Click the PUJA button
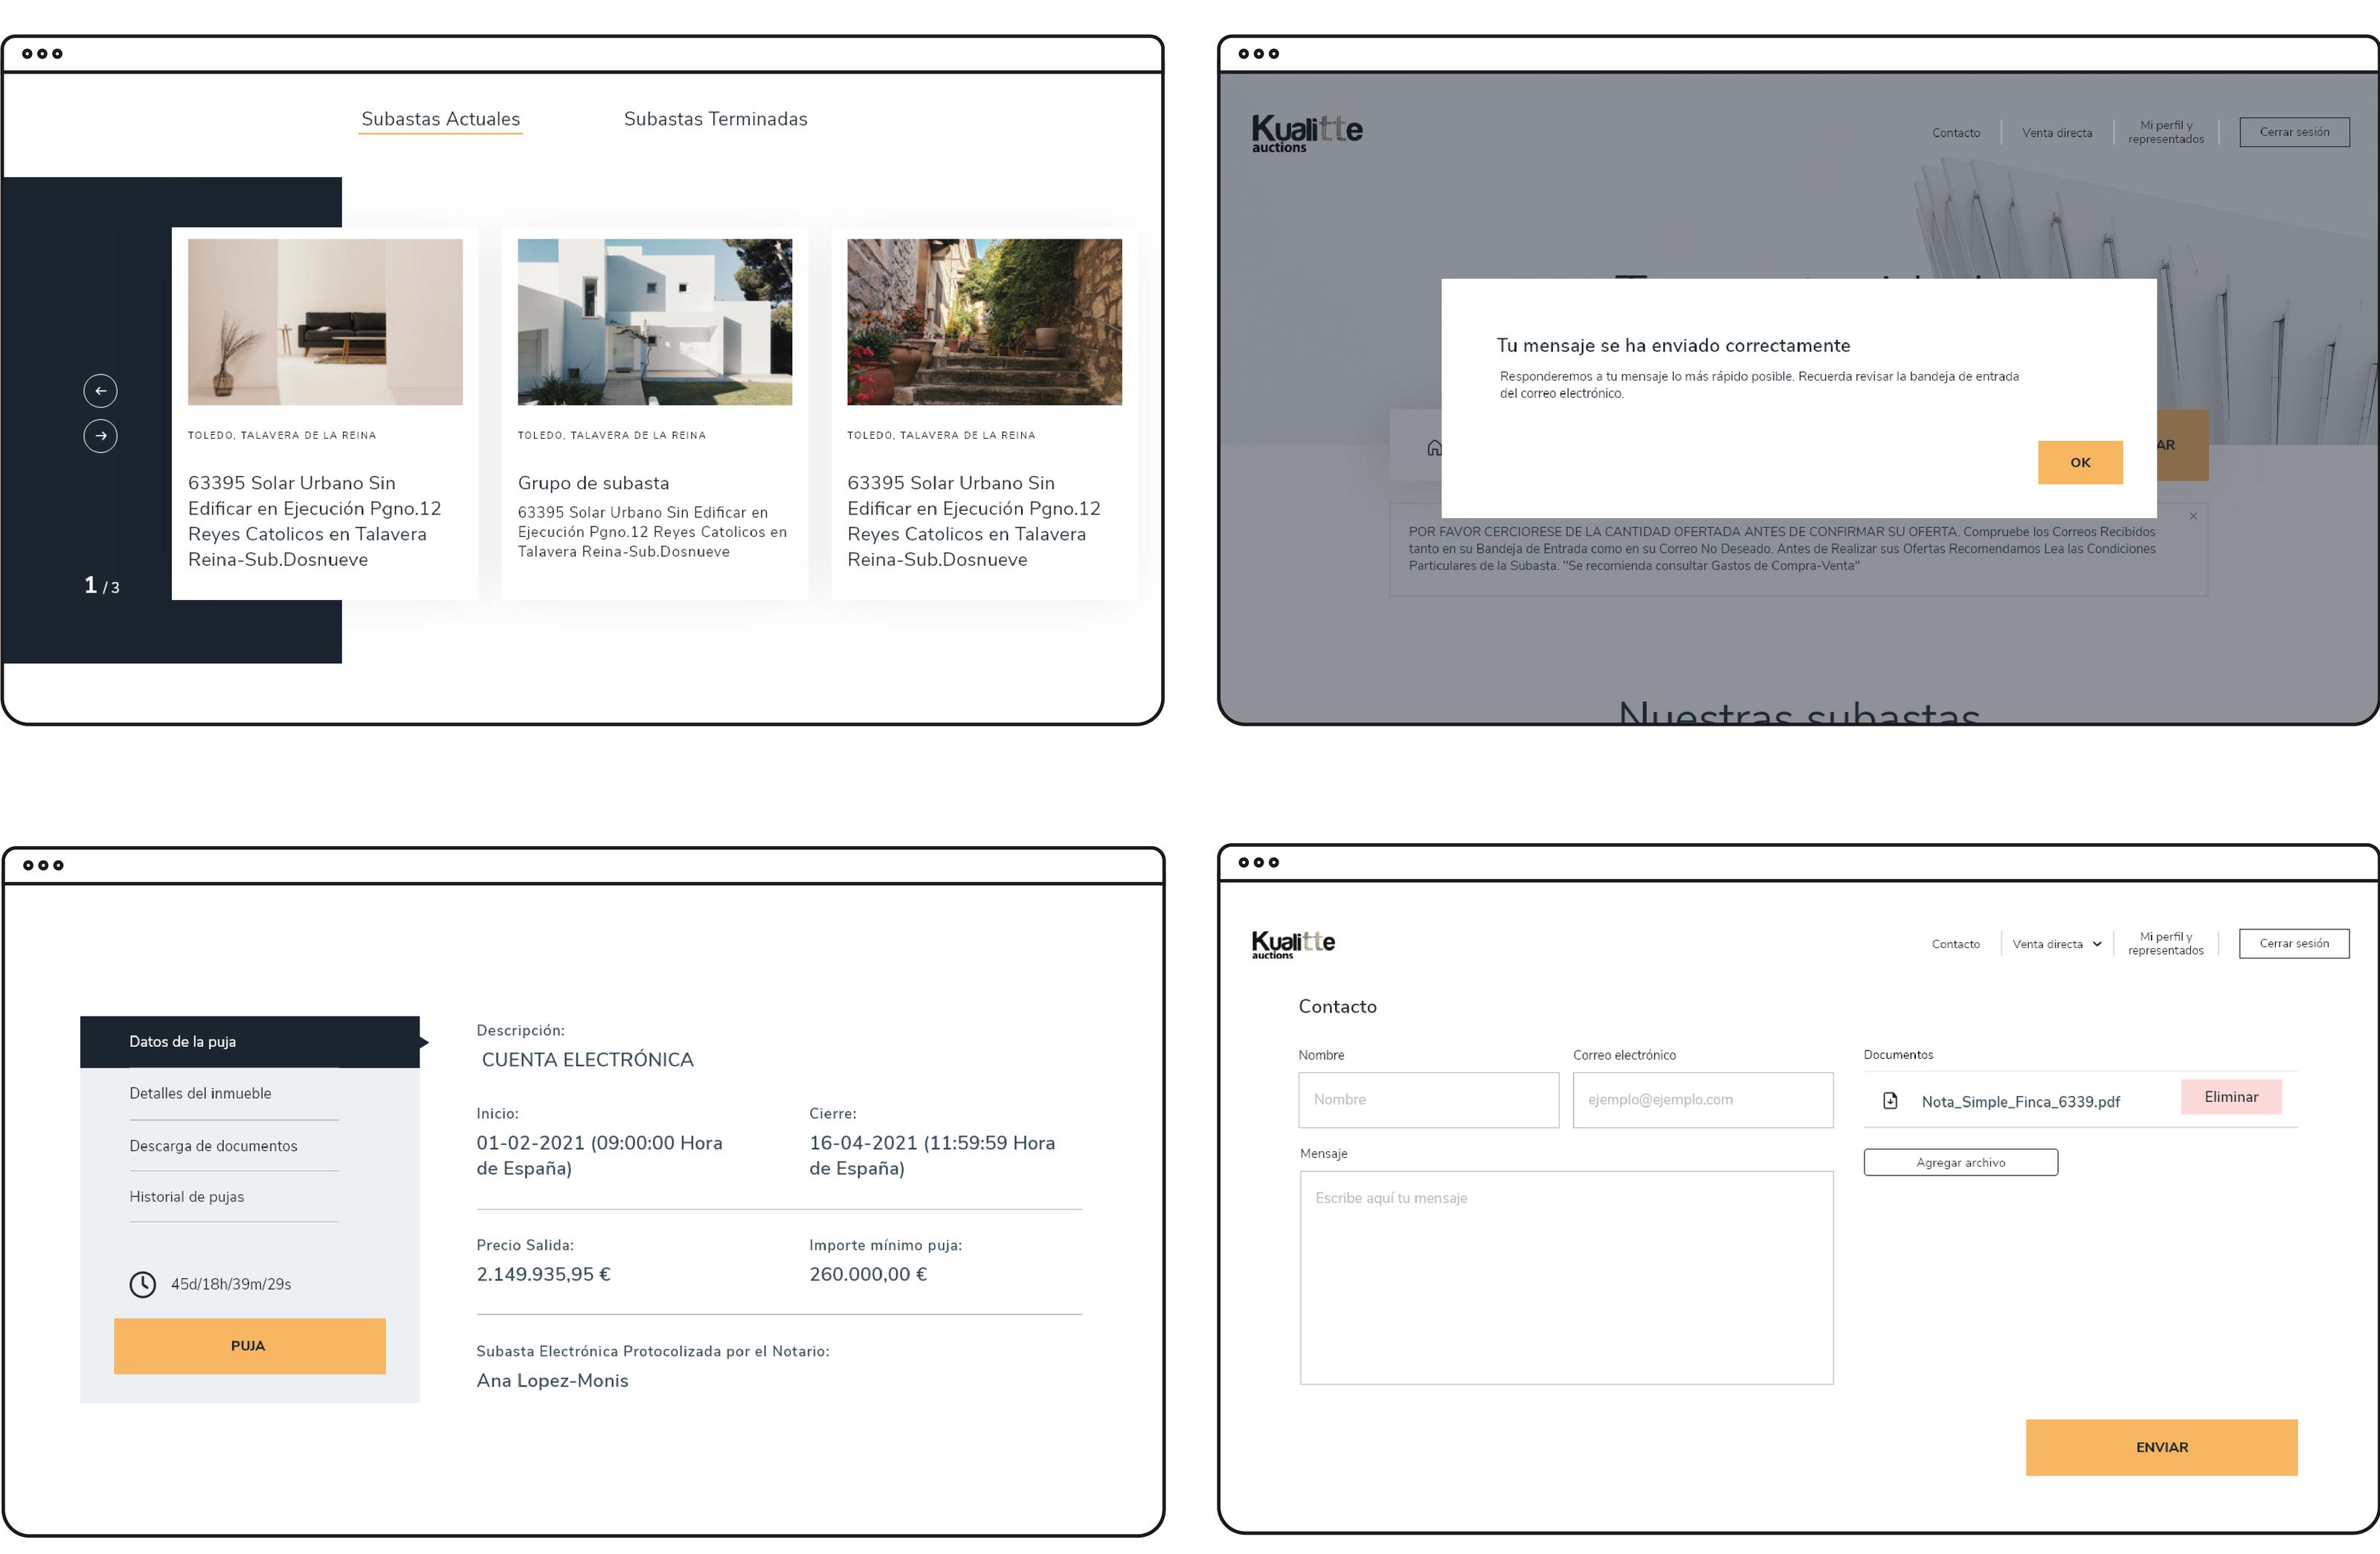Screen dimensions: 2380x1554 pos(250,1346)
